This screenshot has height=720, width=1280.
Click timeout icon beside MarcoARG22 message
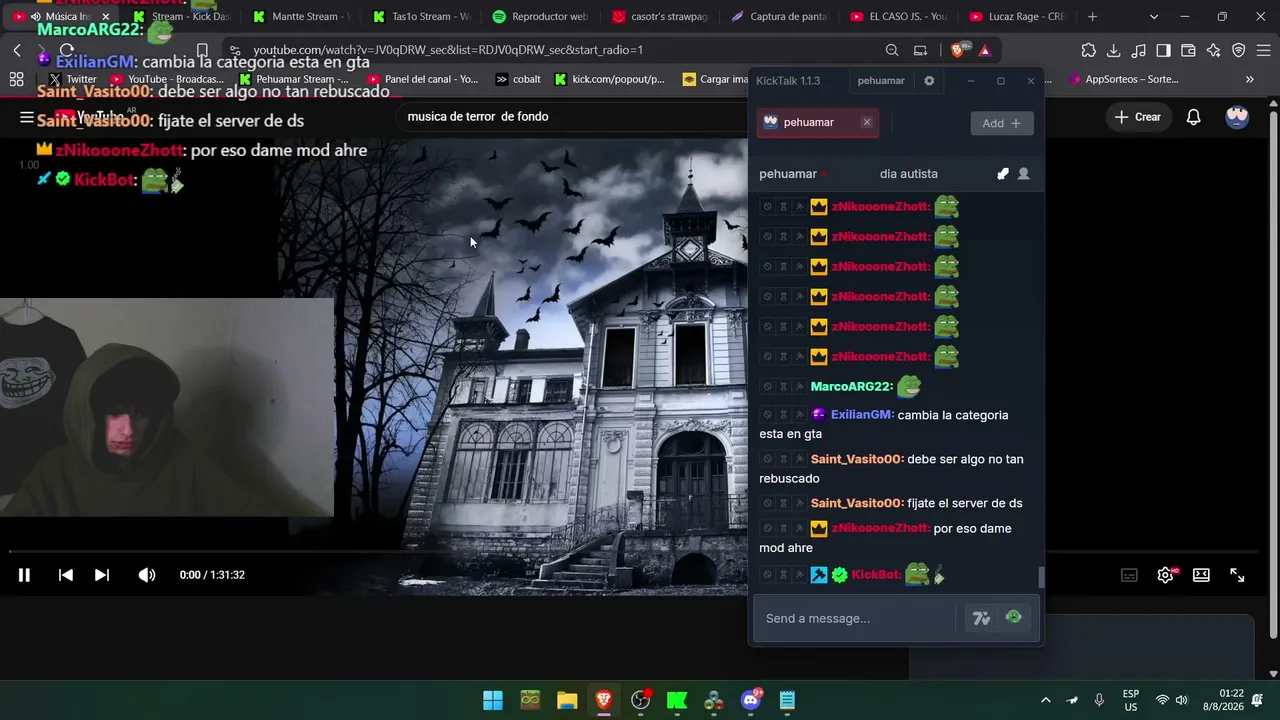click(x=784, y=387)
